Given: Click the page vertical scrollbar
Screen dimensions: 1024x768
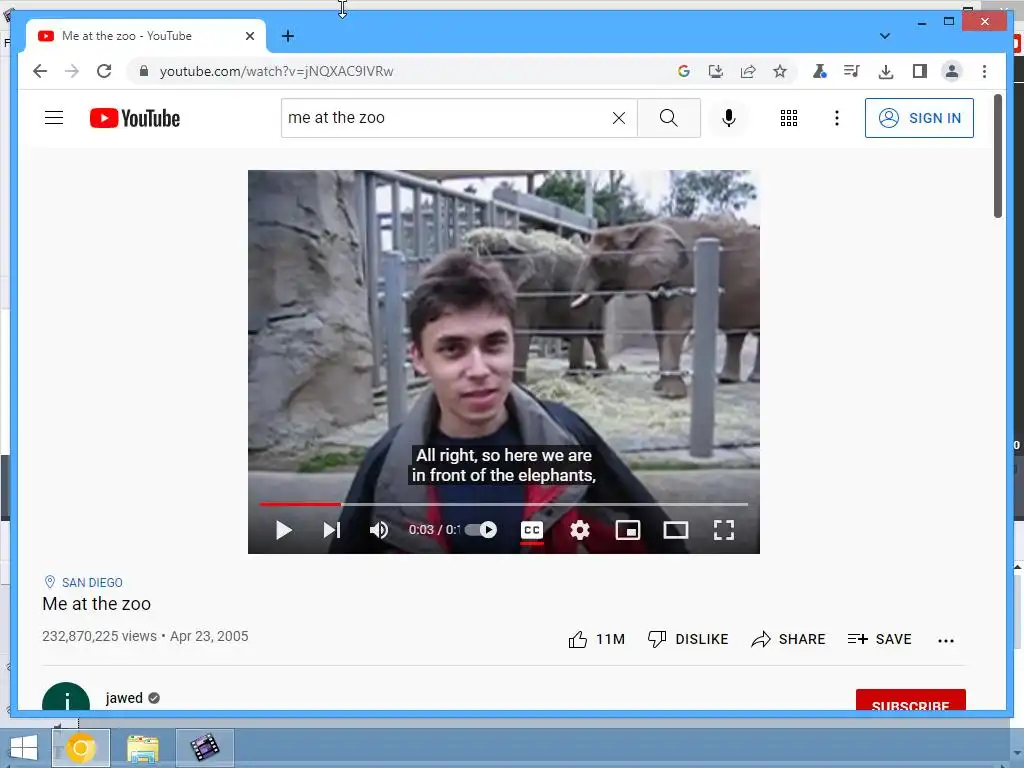Looking at the screenshot, I should click(998, 157).
